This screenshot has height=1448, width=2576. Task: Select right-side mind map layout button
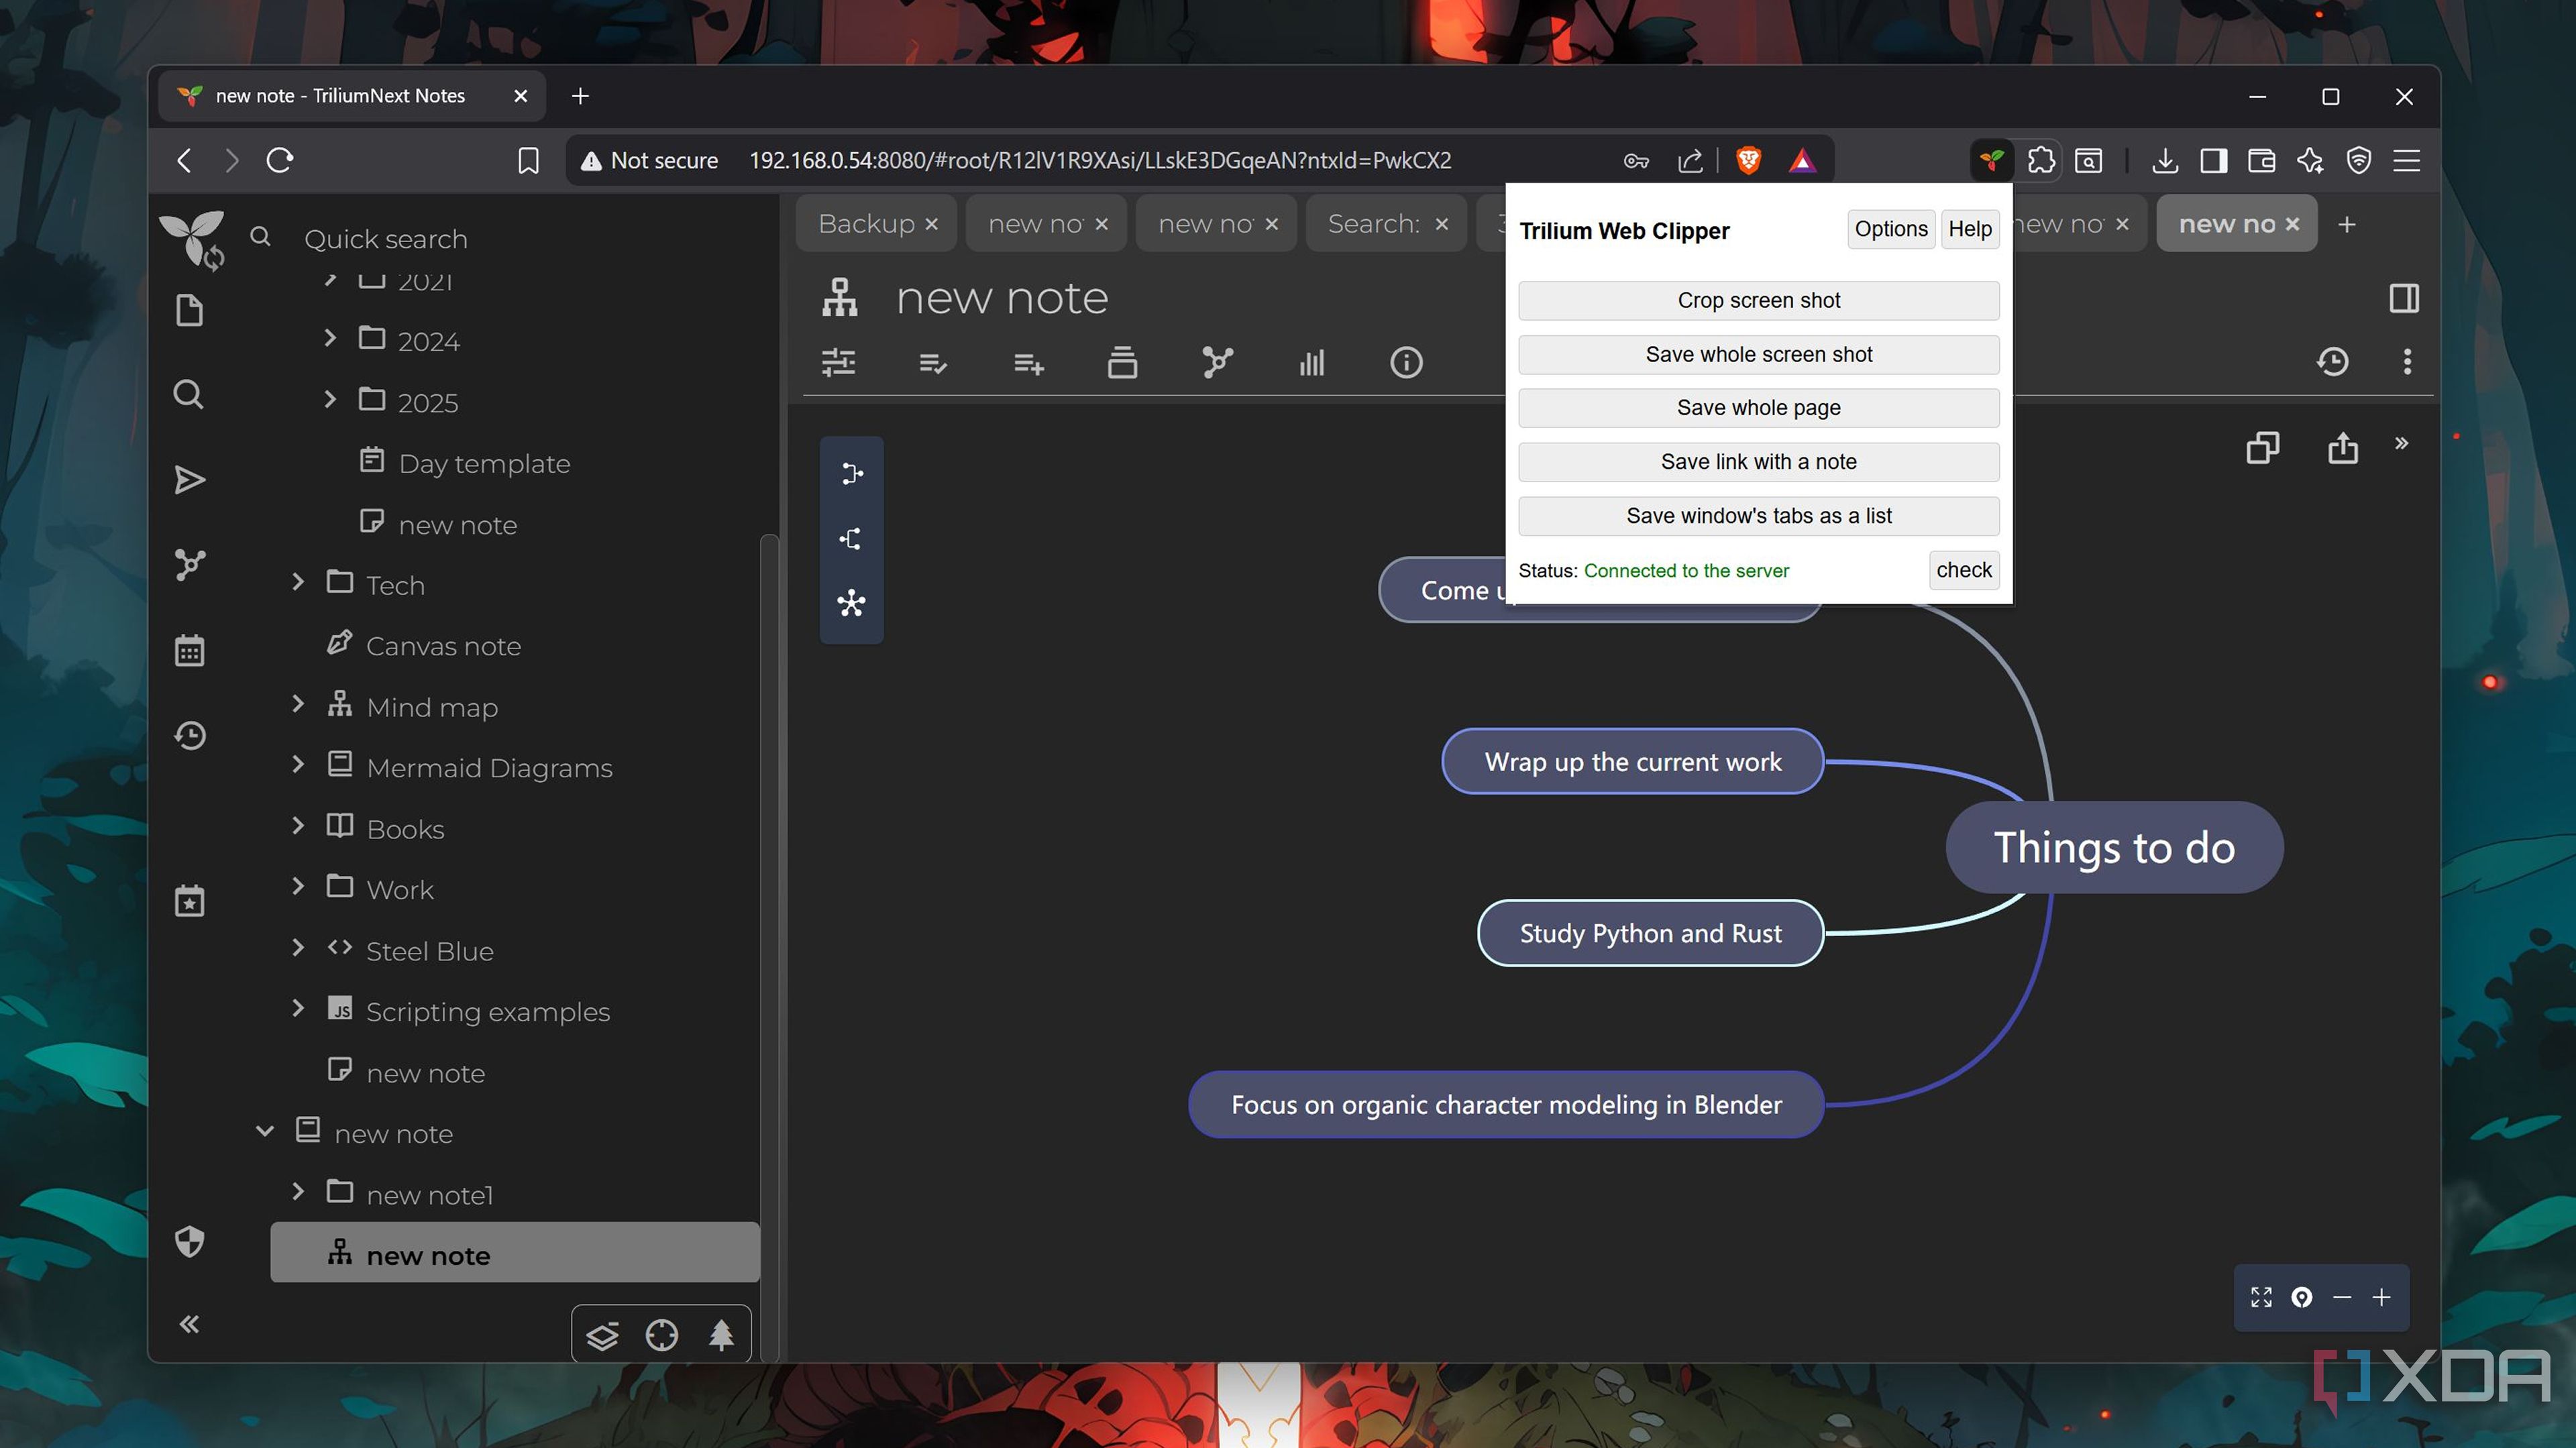point(851,473)
